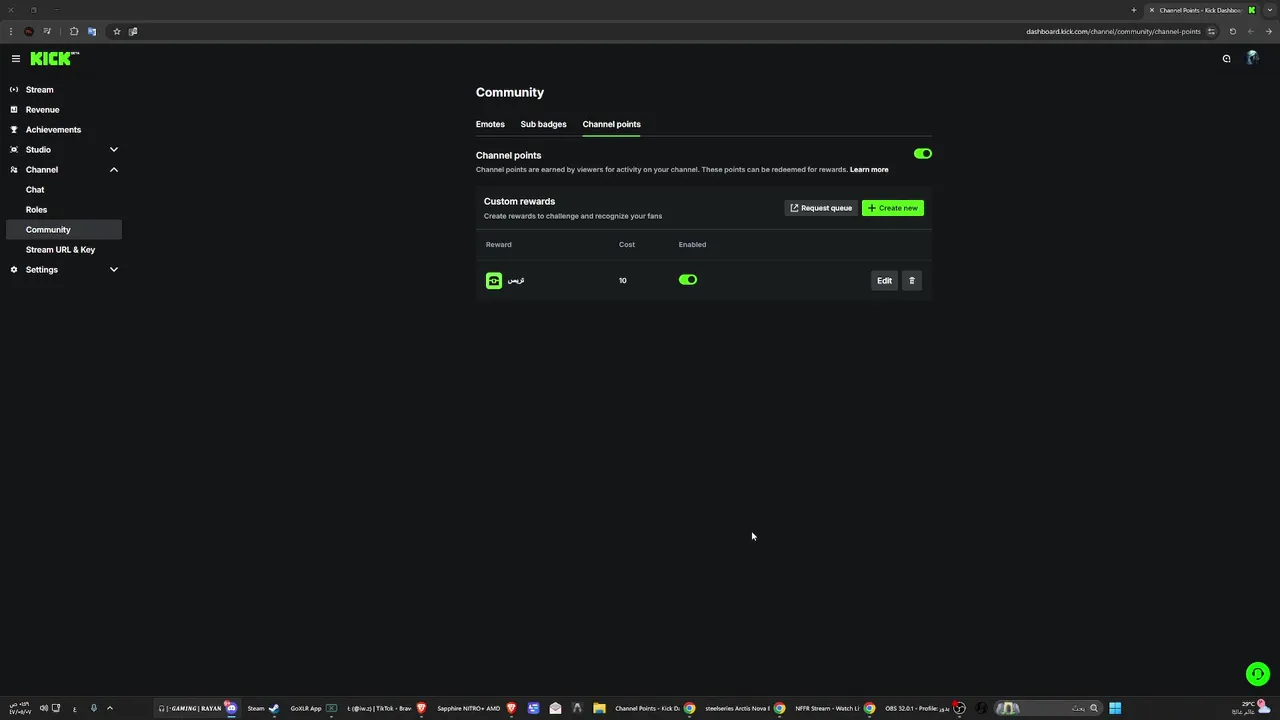Open File Explorer folder in taskbar
This screenshot has height=720, width=1280.
pos(599,708)
